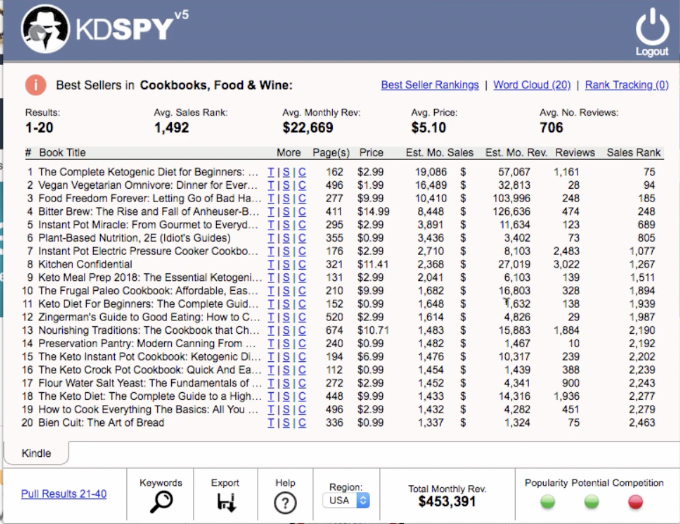
Task: Open Best Seller Rankings link
Action: 430,85
